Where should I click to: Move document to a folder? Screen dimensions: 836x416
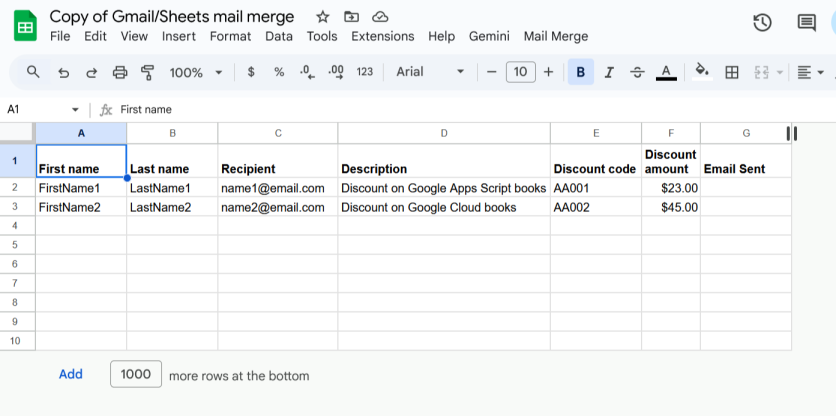(x=351, y=17)
